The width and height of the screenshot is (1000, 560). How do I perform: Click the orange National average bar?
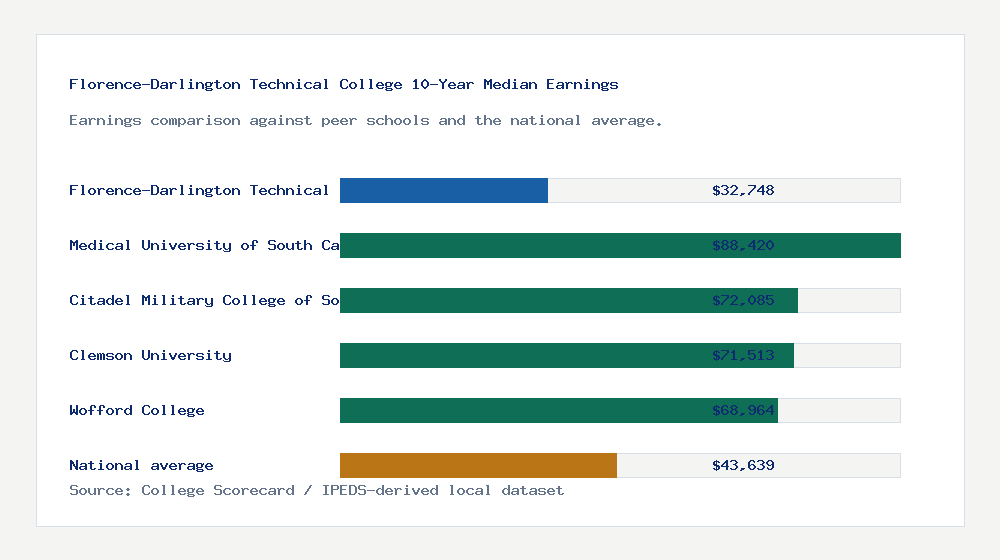click(478, 466)
